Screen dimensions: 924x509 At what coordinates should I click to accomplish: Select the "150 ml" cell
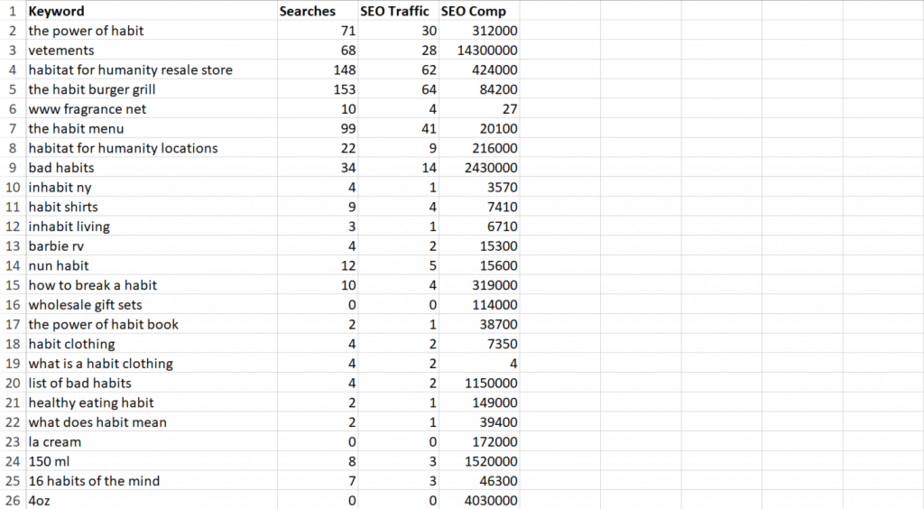click(x=152, y=461)
